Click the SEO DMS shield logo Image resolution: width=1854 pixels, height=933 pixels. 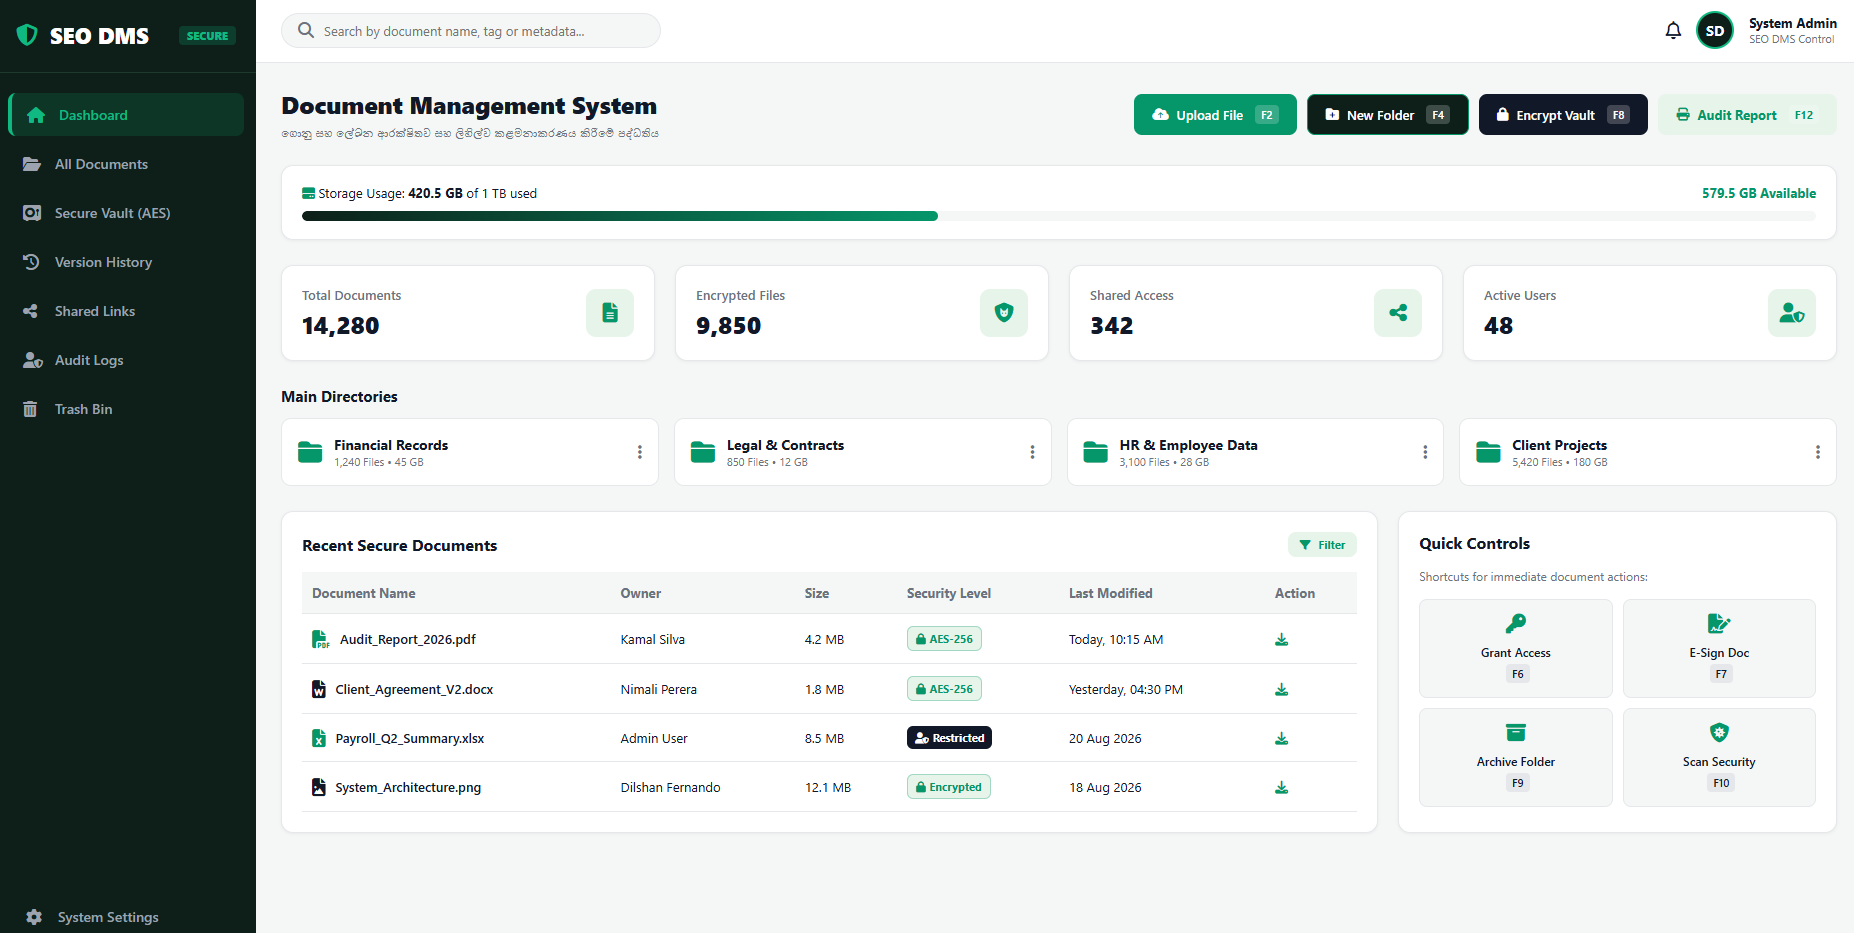[27, 35]
